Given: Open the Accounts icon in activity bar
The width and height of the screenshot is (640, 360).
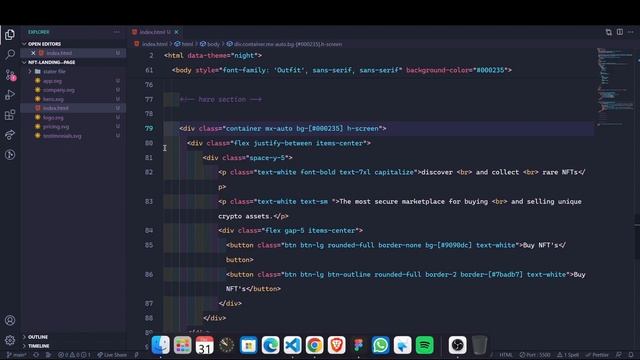Looking at the screenshot, I should coord(10,320).
